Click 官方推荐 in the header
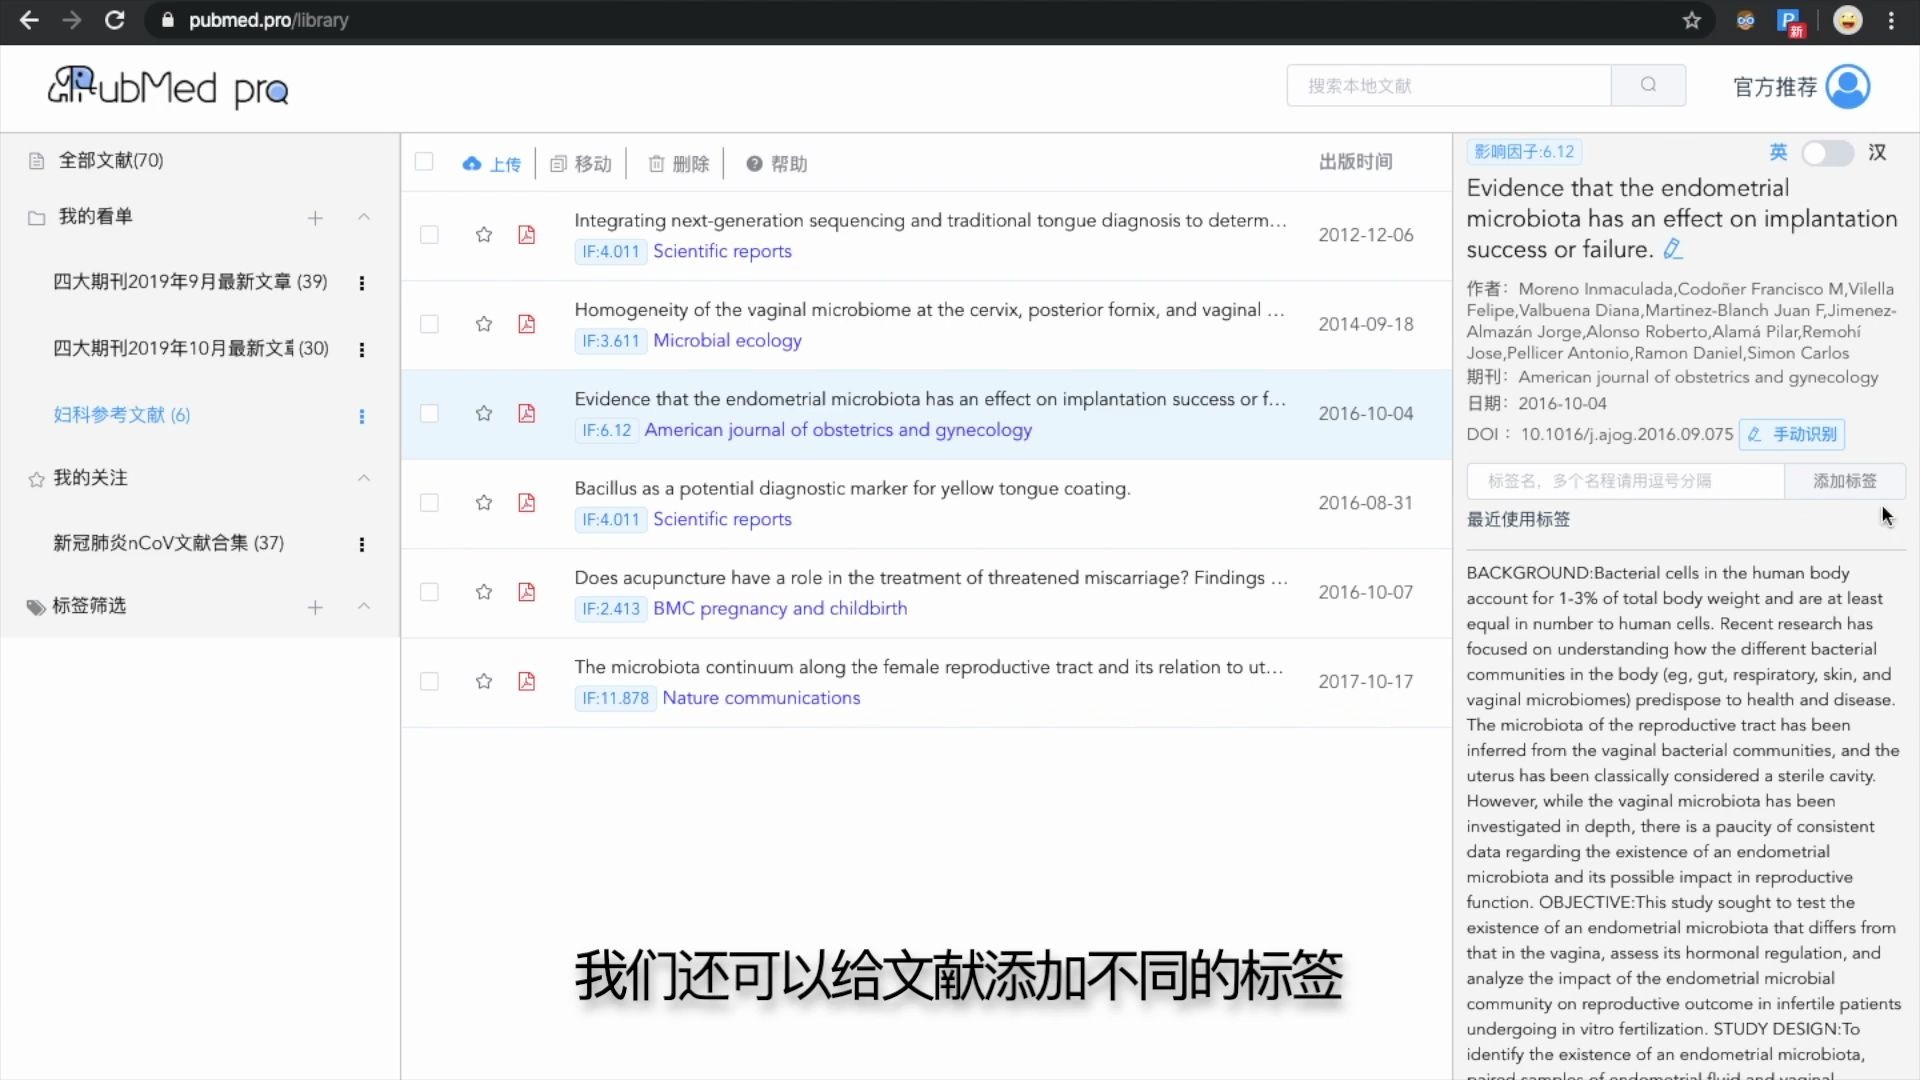1920x1080 pixels. click(x=1775, y=87)
